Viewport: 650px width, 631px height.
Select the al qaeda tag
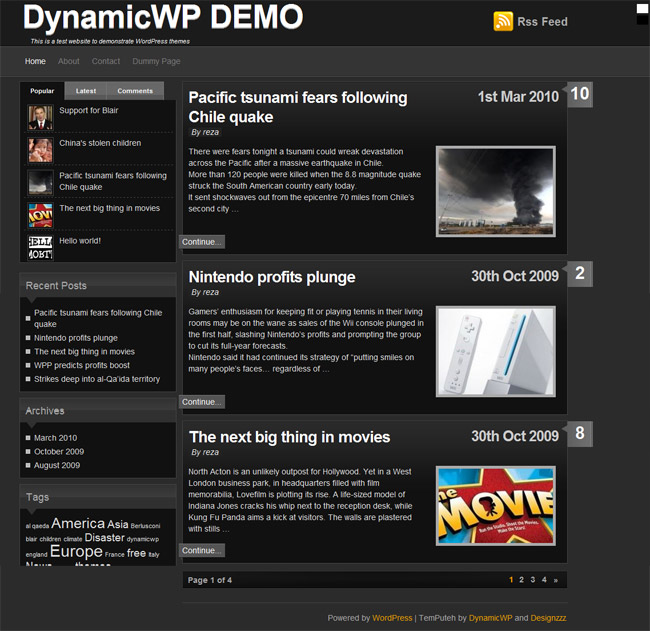(37, 526)
